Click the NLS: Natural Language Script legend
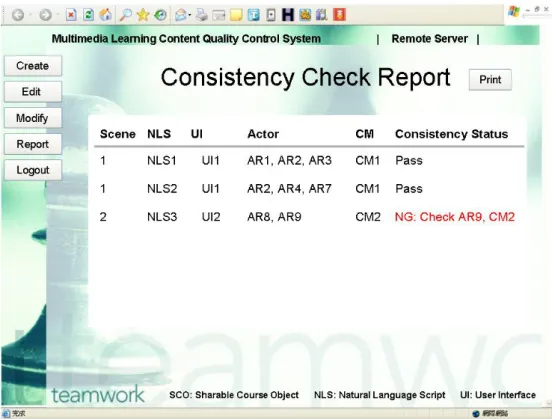 380,395
